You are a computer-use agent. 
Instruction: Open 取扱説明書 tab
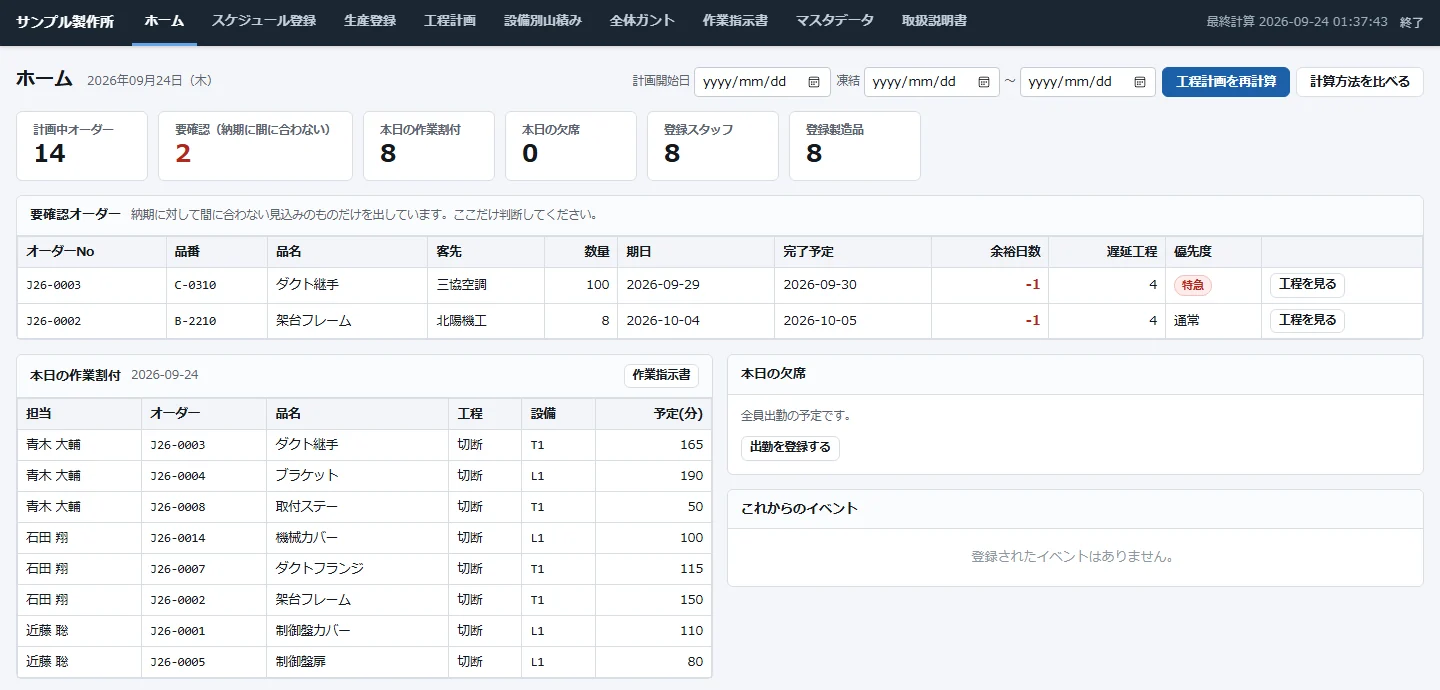tap(934, 21)
